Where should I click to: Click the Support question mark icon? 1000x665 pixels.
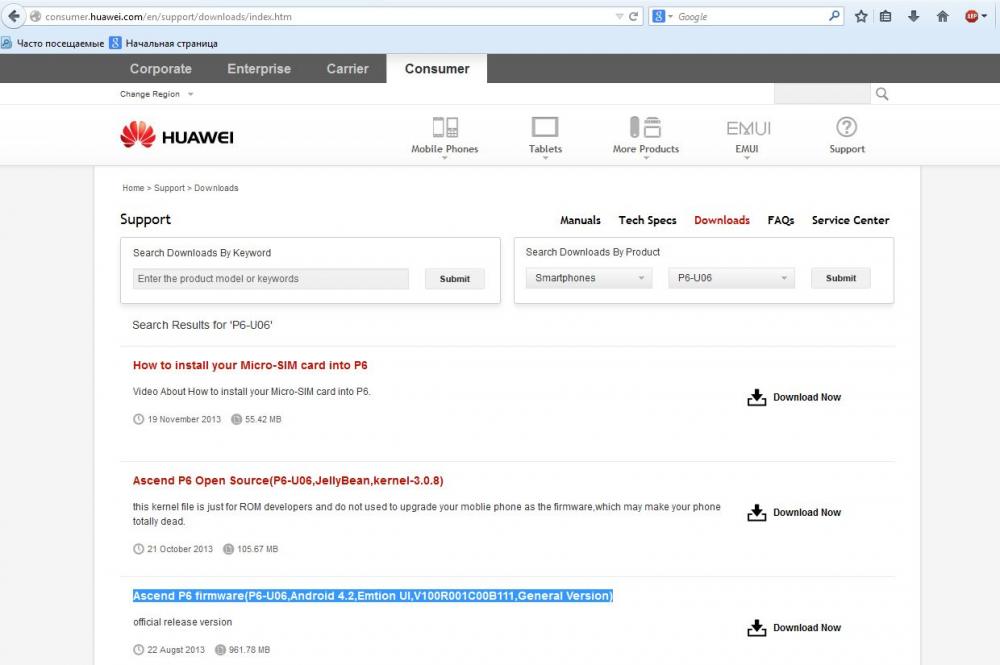[846, 127]
